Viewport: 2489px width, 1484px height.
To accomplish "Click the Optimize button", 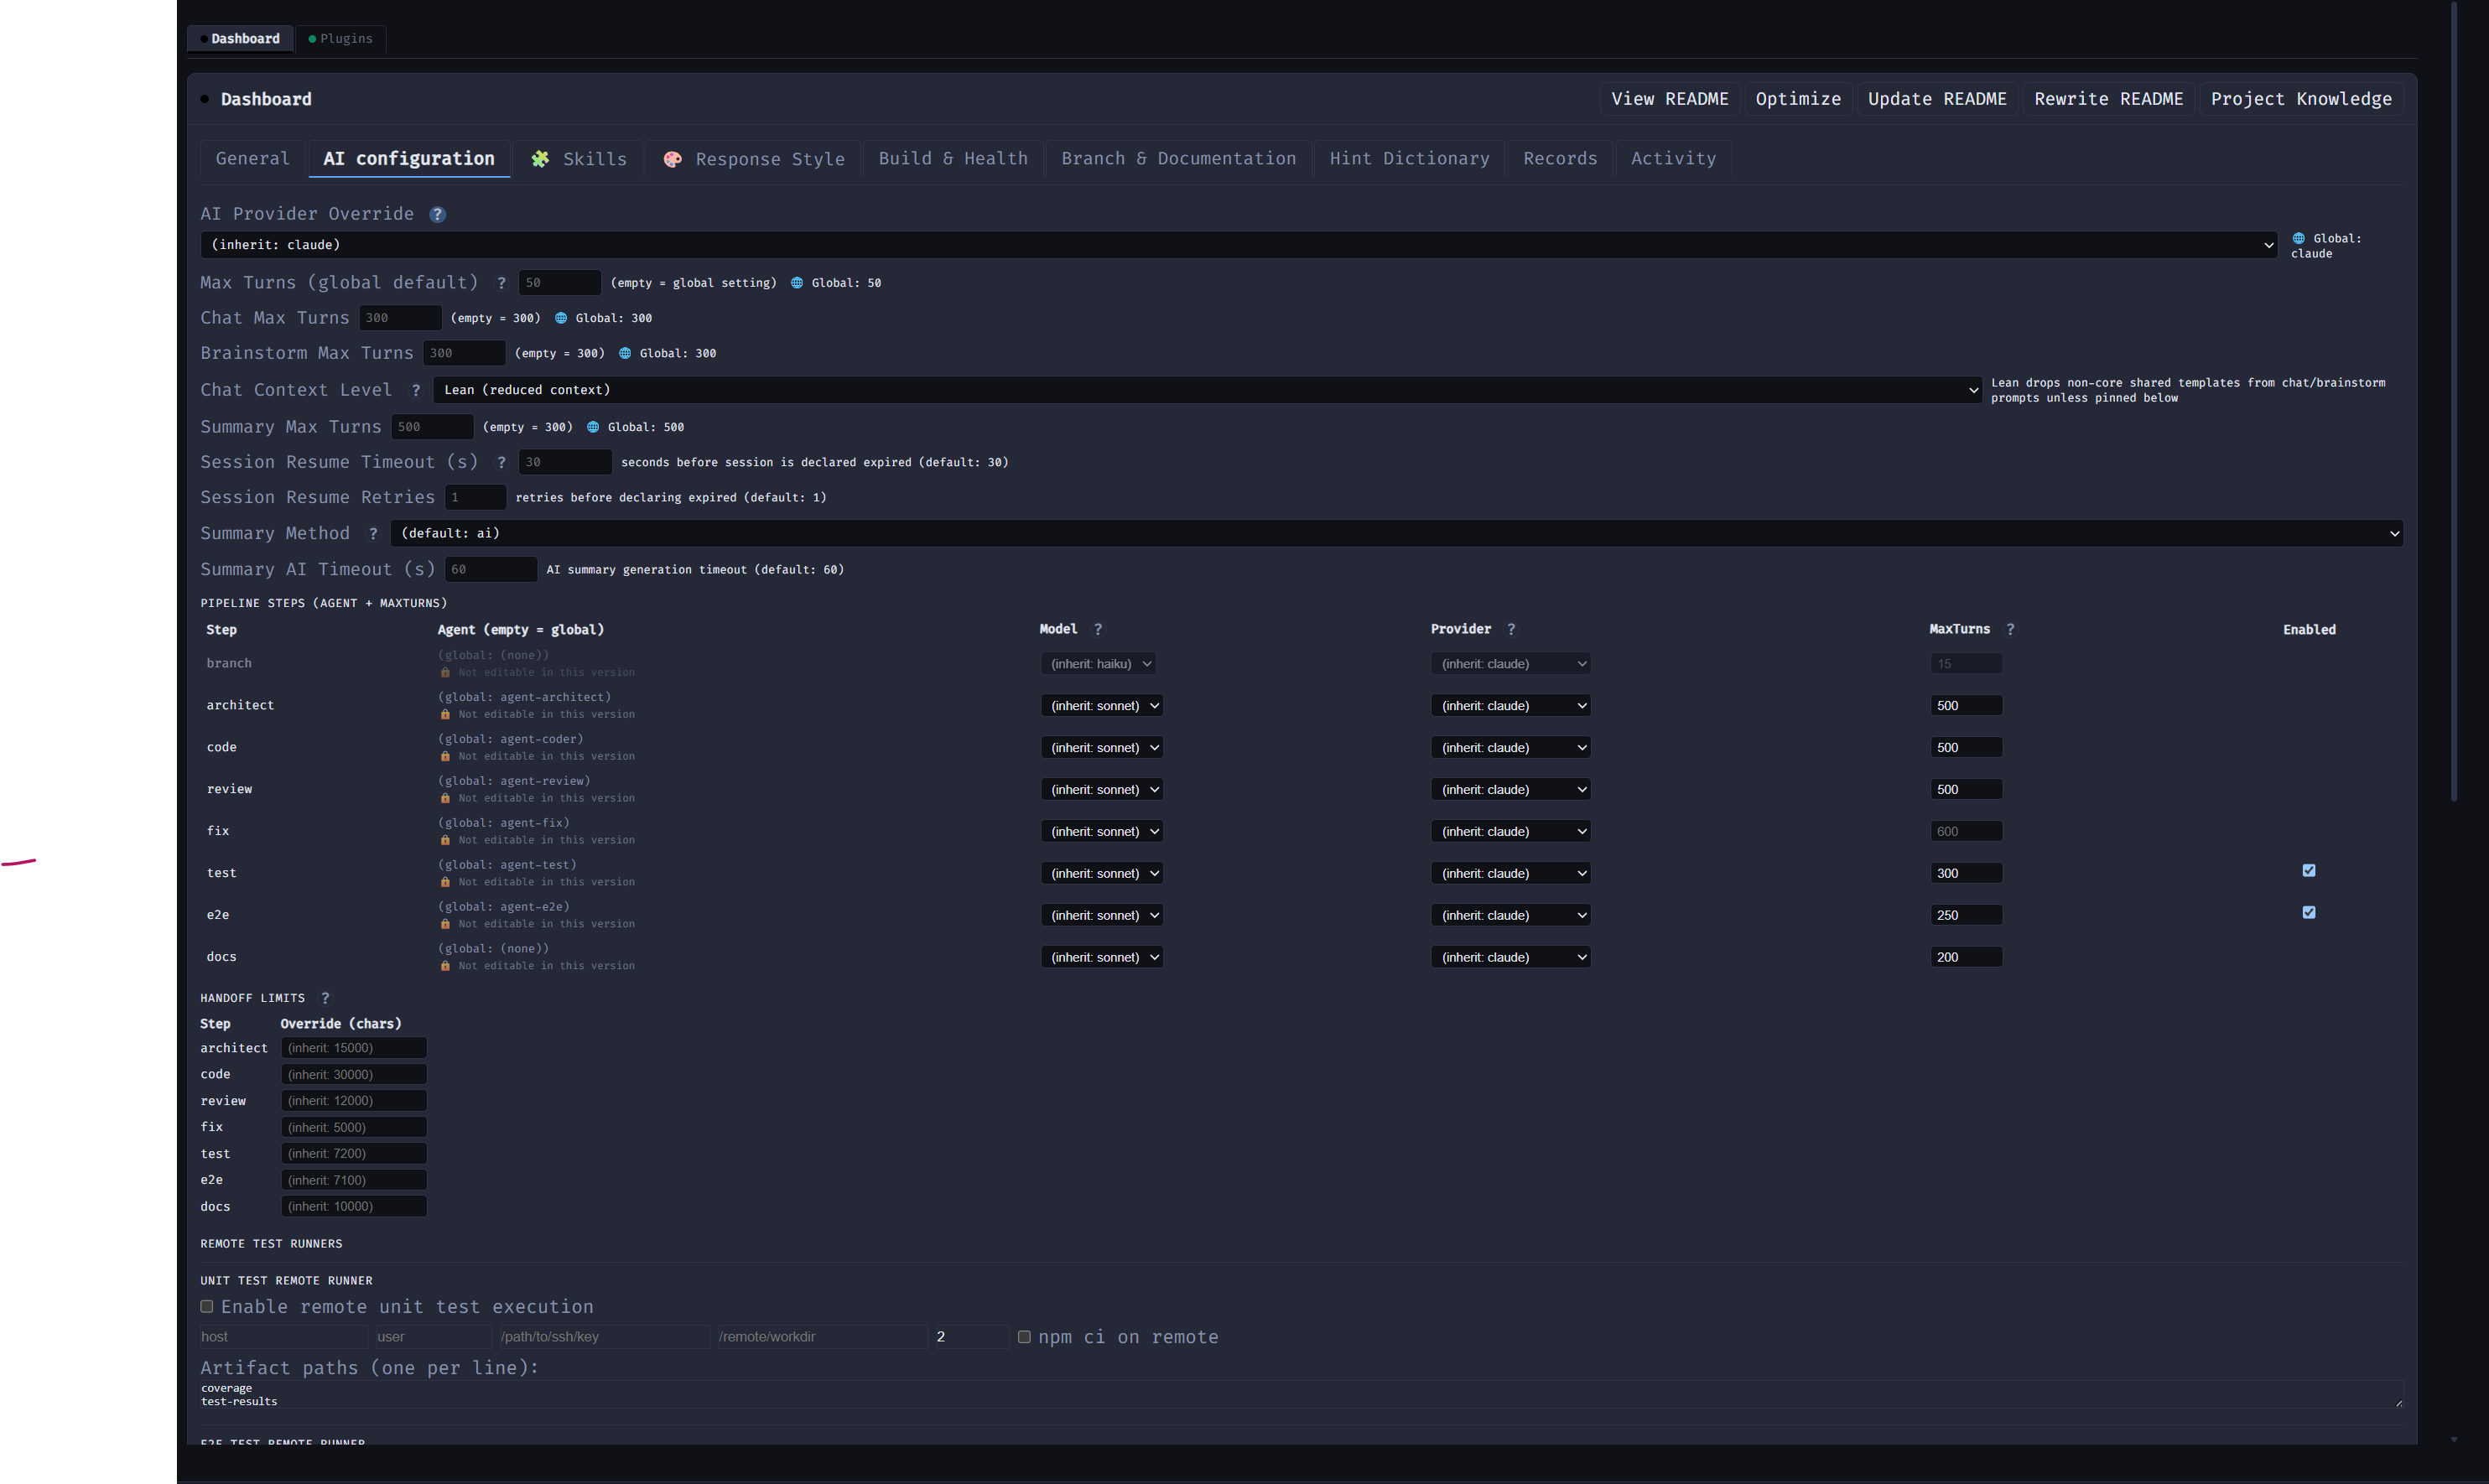I will [x=1797, y=99].
